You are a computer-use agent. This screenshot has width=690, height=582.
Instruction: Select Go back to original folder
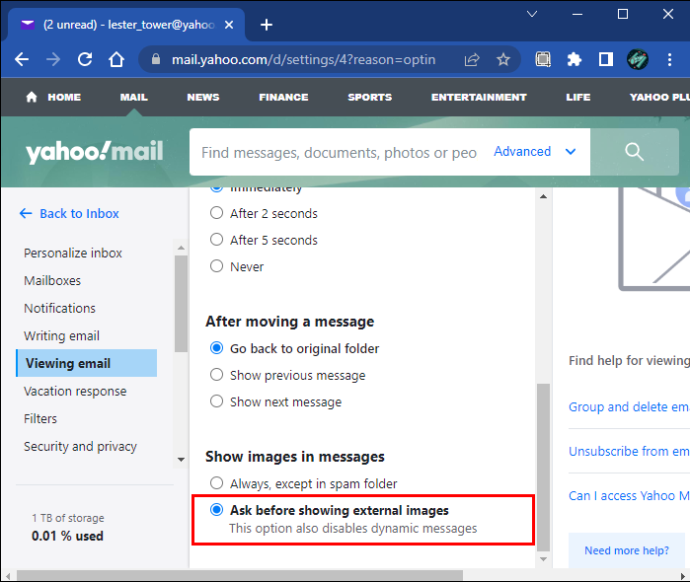click(216, 348)
